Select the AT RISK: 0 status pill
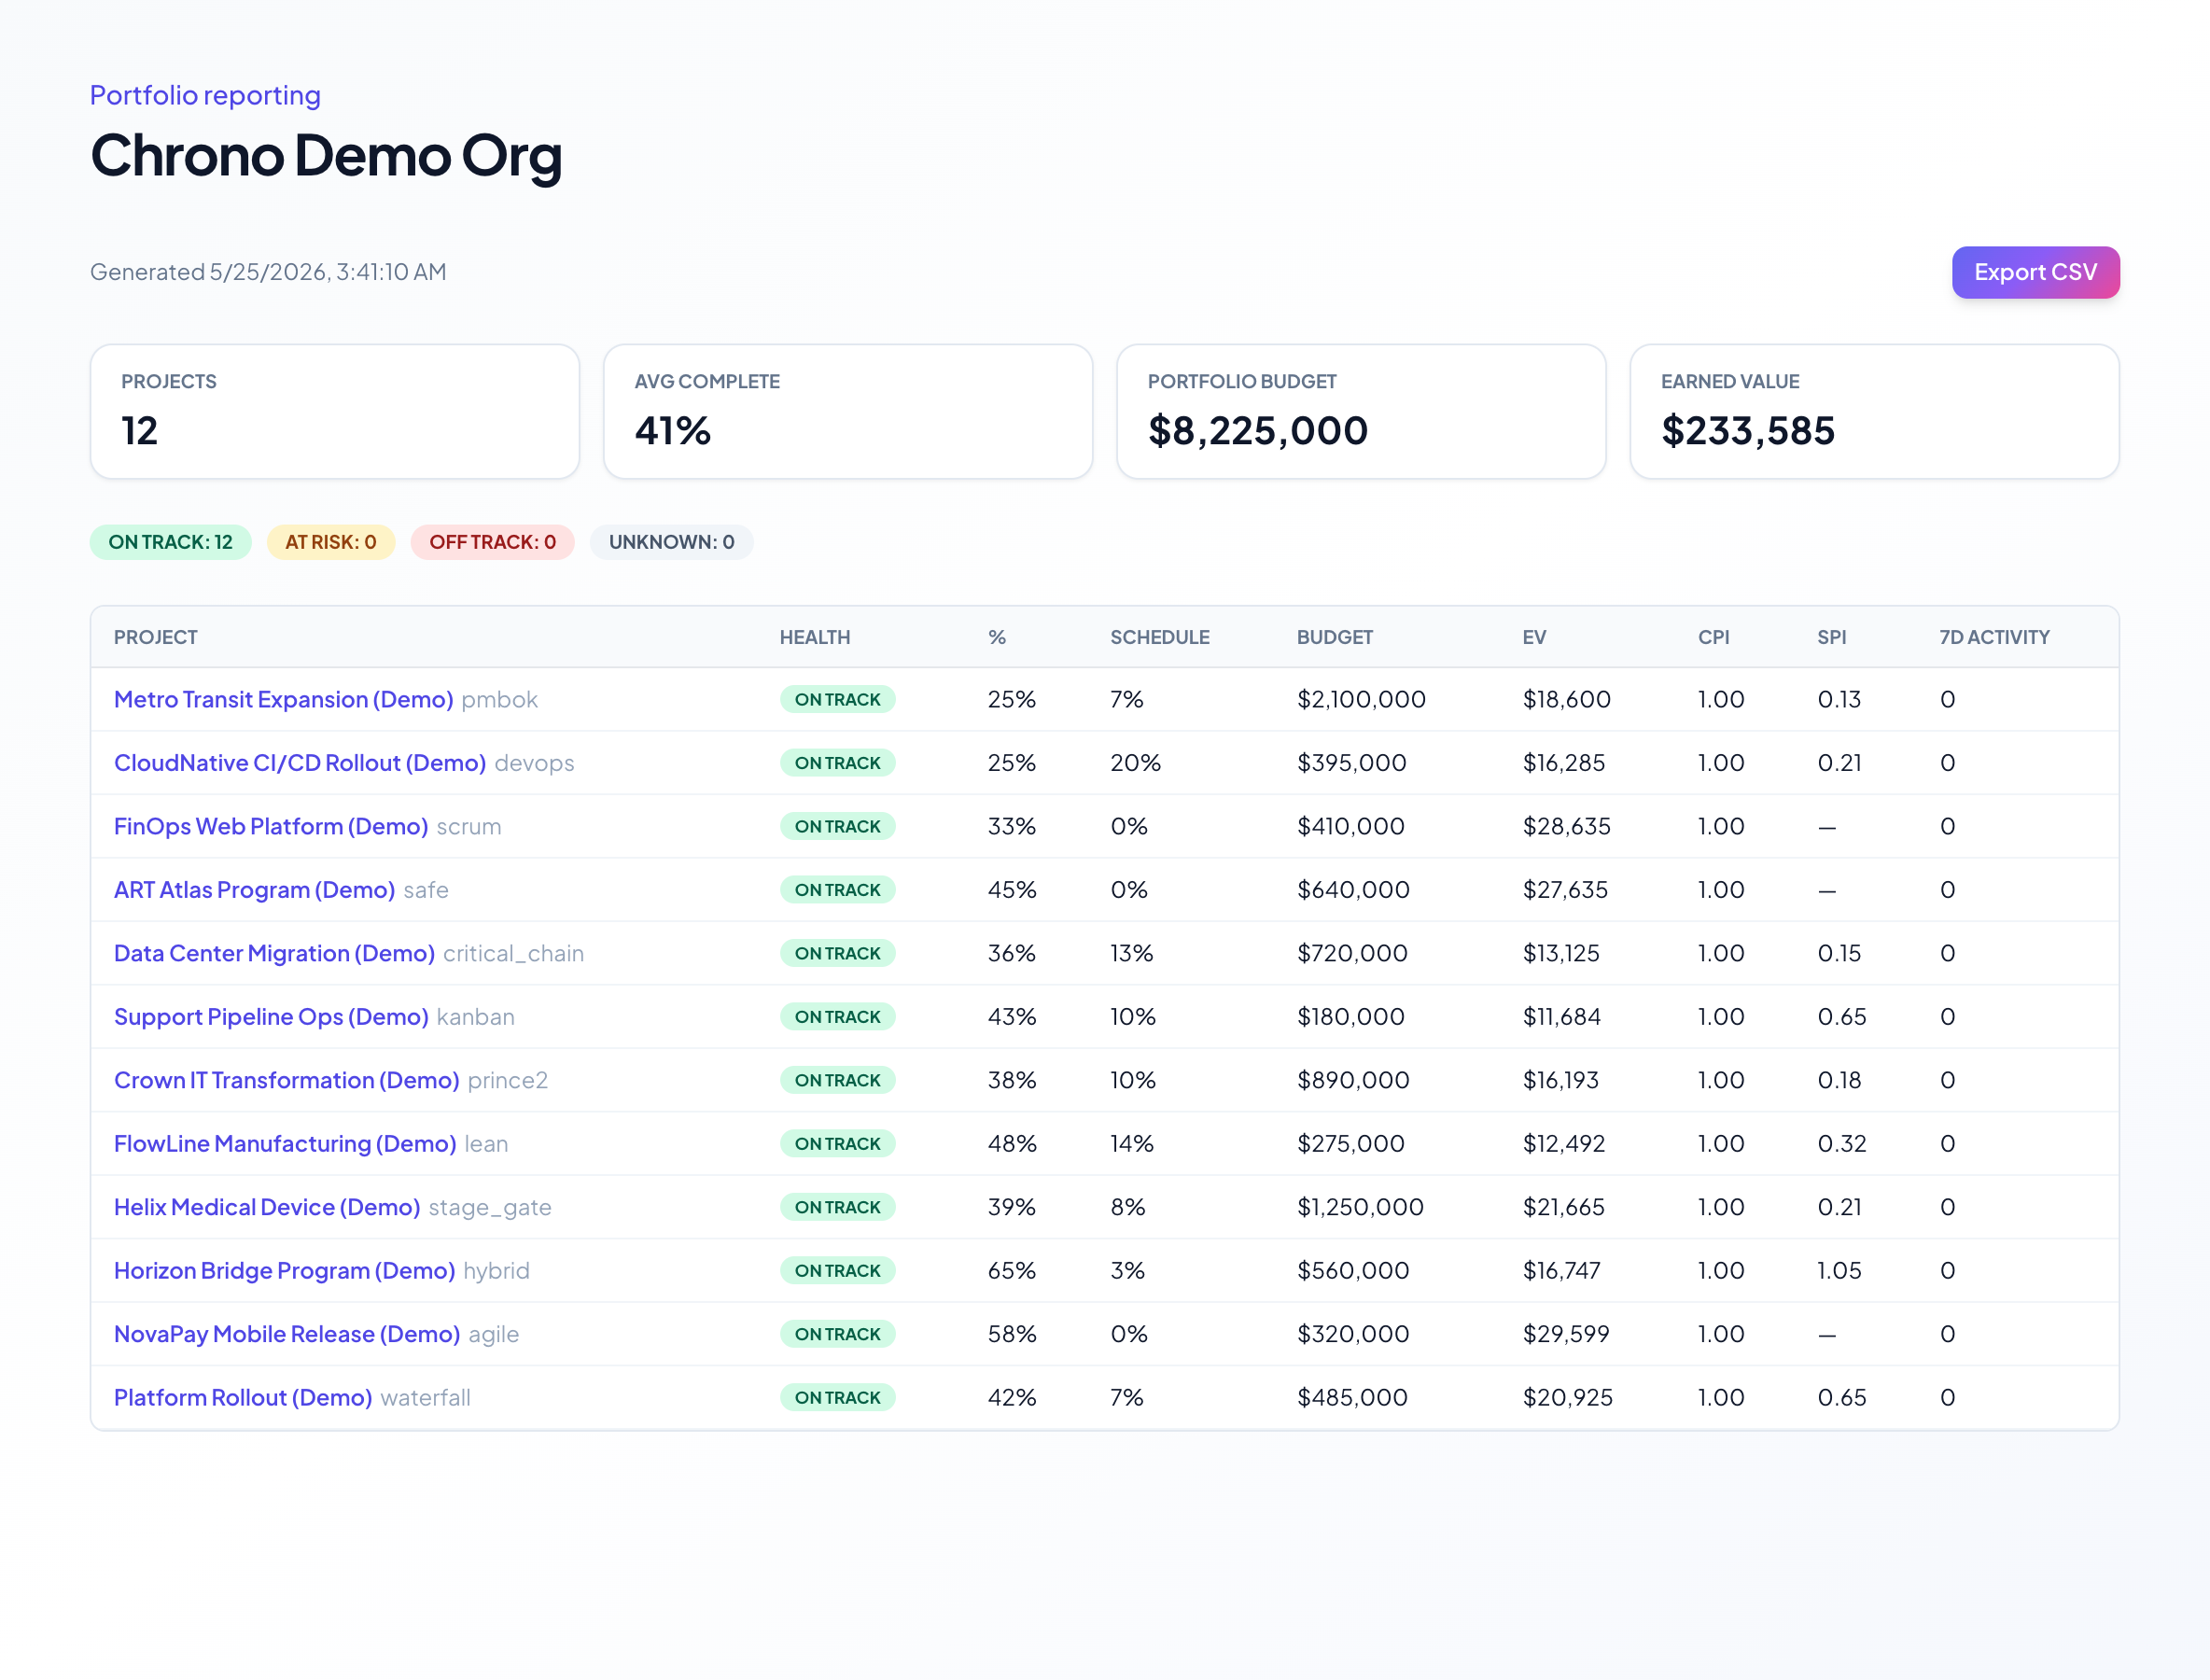The width and height of the screenshot is (2210, 1680). [330, 542]
